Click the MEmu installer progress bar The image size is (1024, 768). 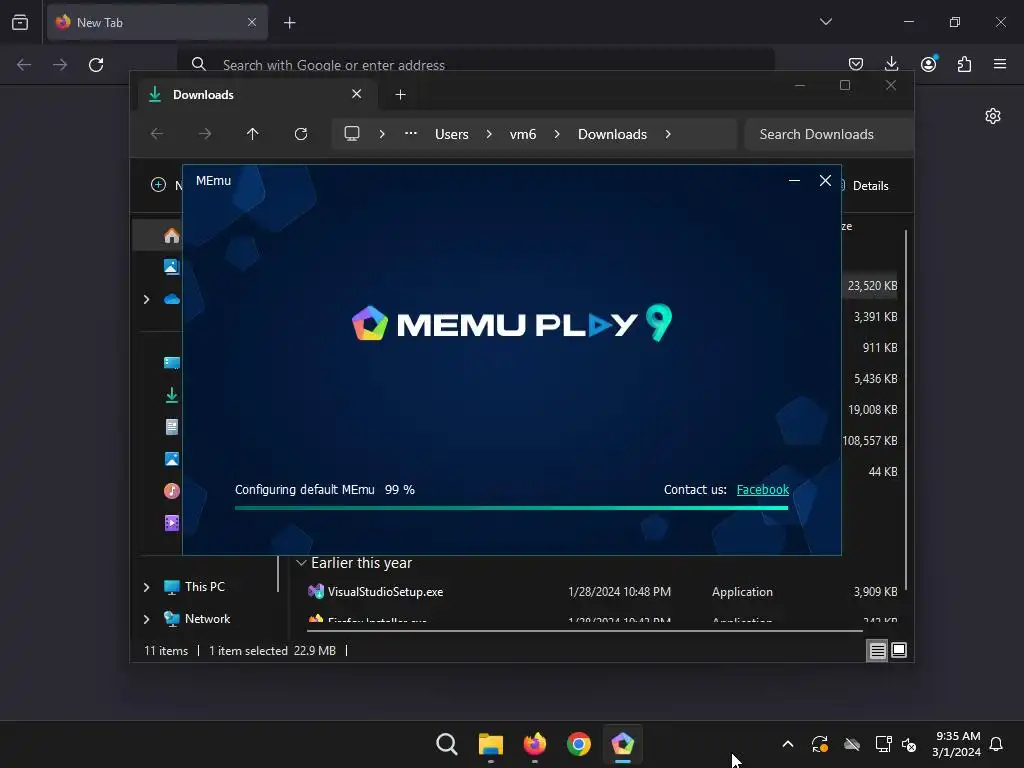coord(511,507)
